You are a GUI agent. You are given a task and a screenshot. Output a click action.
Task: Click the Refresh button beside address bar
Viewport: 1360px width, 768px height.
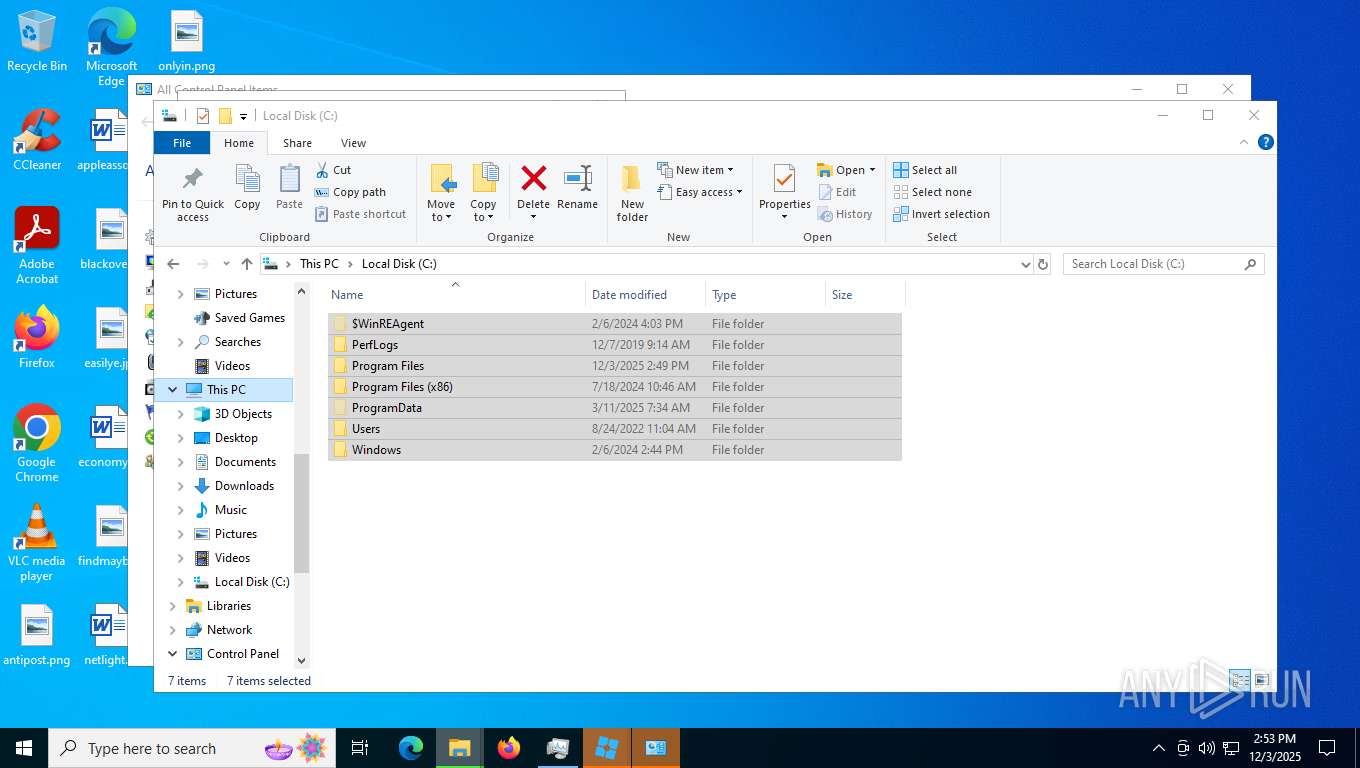pos(1043,264)
